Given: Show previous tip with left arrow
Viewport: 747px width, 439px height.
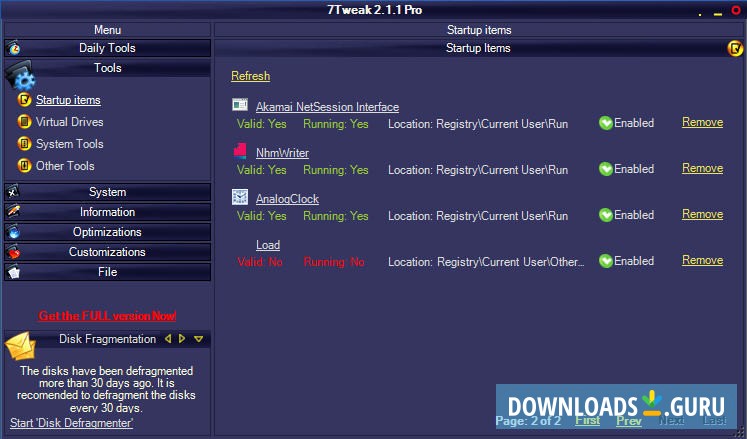Looking at the screenshot, I should (x=168, y=339).
